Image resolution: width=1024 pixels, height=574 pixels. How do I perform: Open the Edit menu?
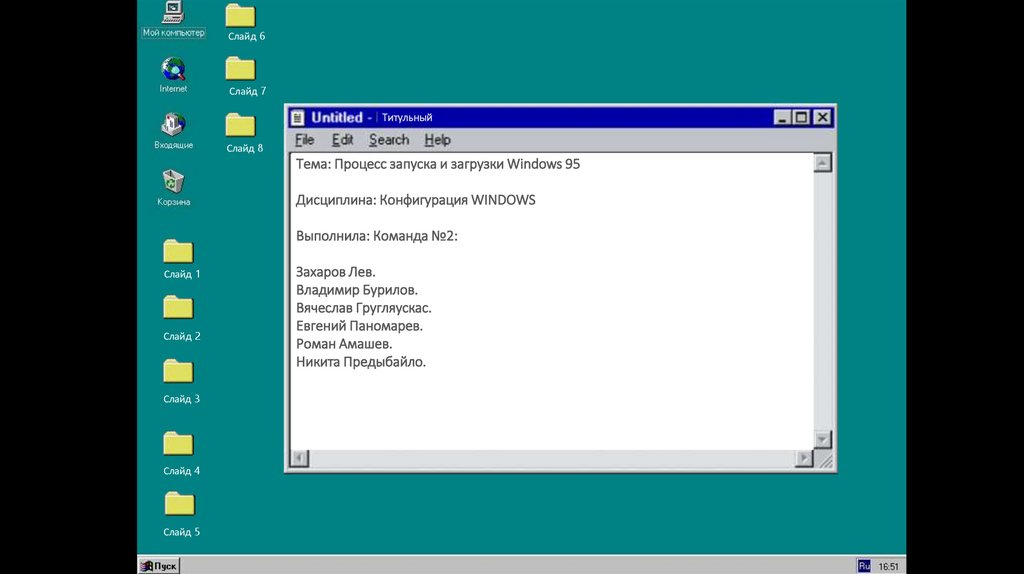[342, 140]
